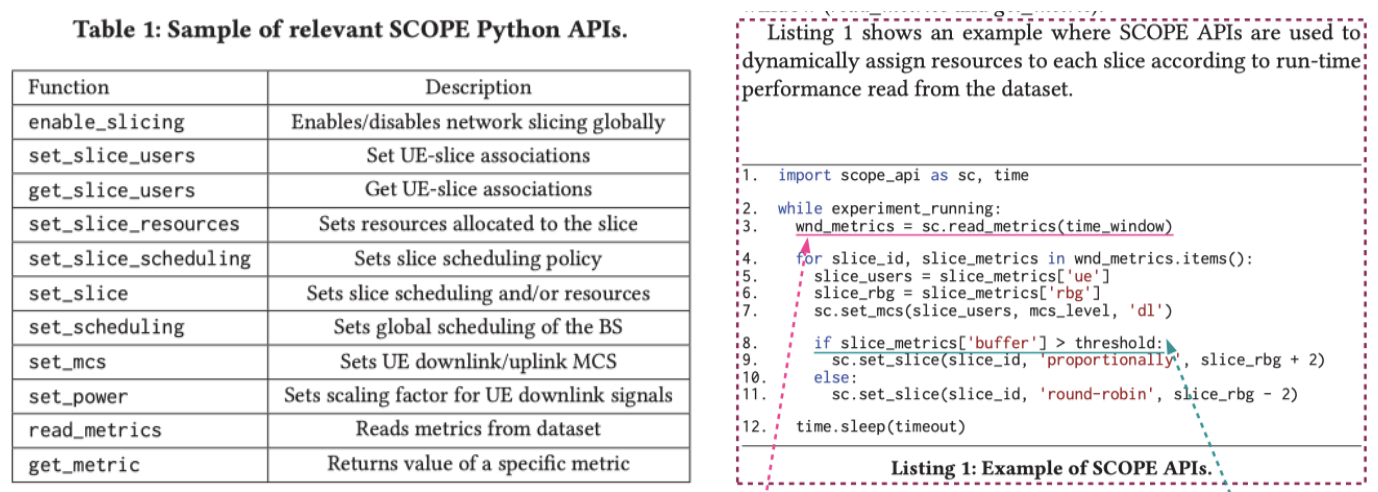Click the set_mcs function cell
Image resolution: width=1378 pixels, height=492 pixels.
(67, 360)
